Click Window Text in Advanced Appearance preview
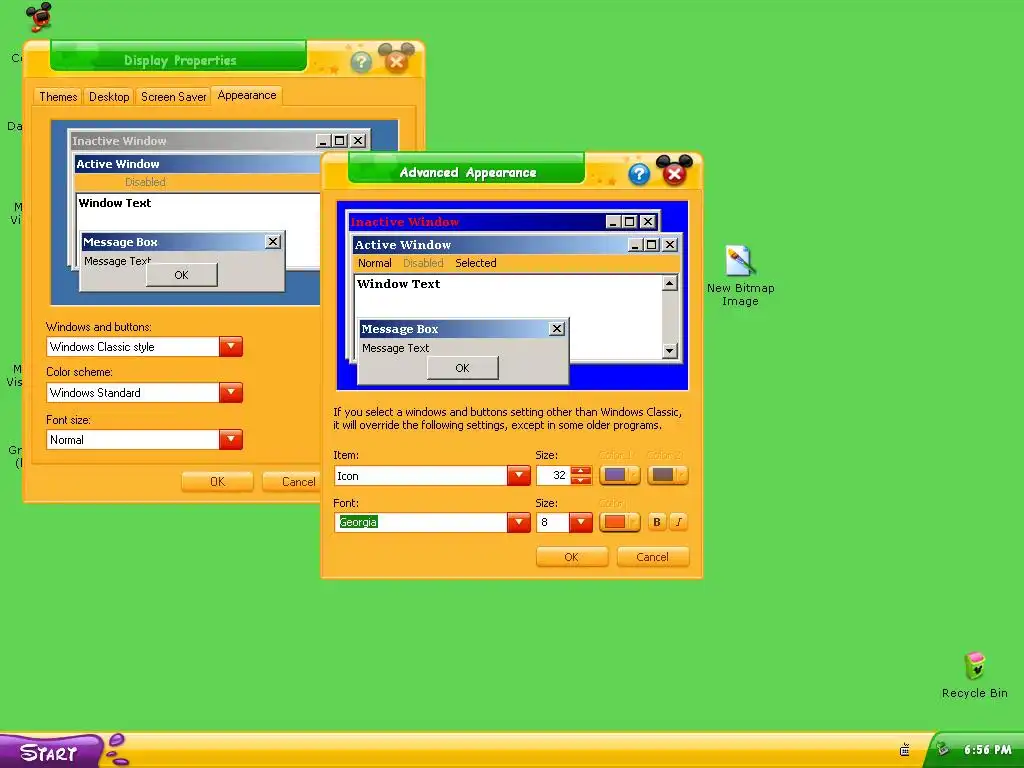1024x768 pixels. [398, 284]
